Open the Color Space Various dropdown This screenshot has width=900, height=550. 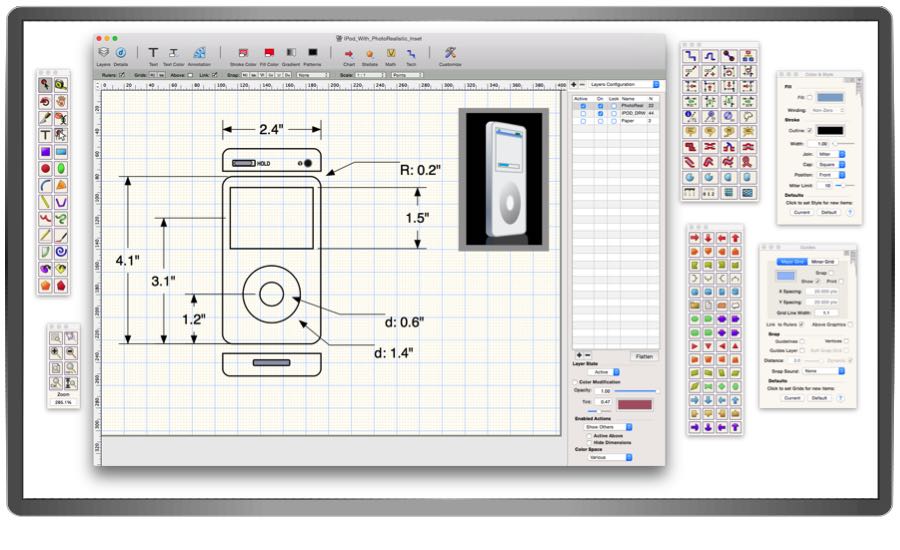(608, 457)
